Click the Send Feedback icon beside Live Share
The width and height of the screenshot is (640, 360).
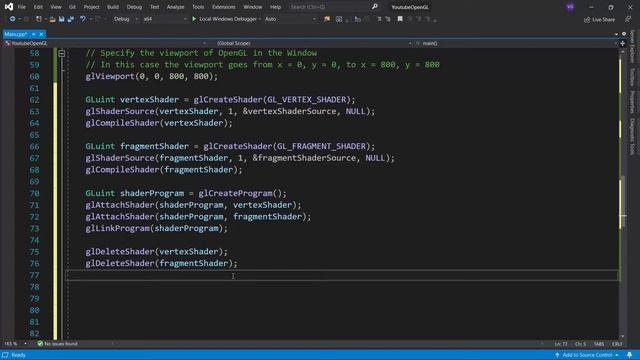point(628,19)
